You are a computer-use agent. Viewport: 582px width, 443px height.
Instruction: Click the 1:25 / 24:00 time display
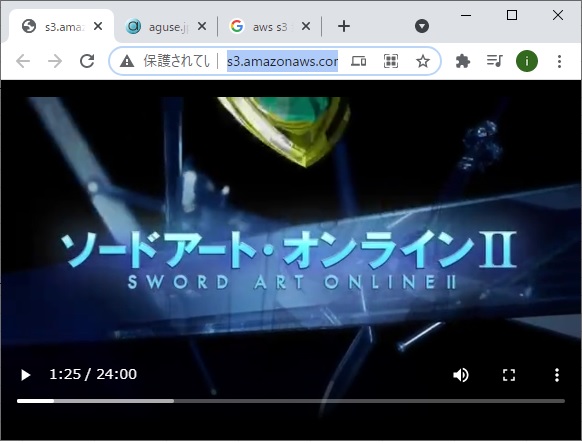tap(93, 374)
